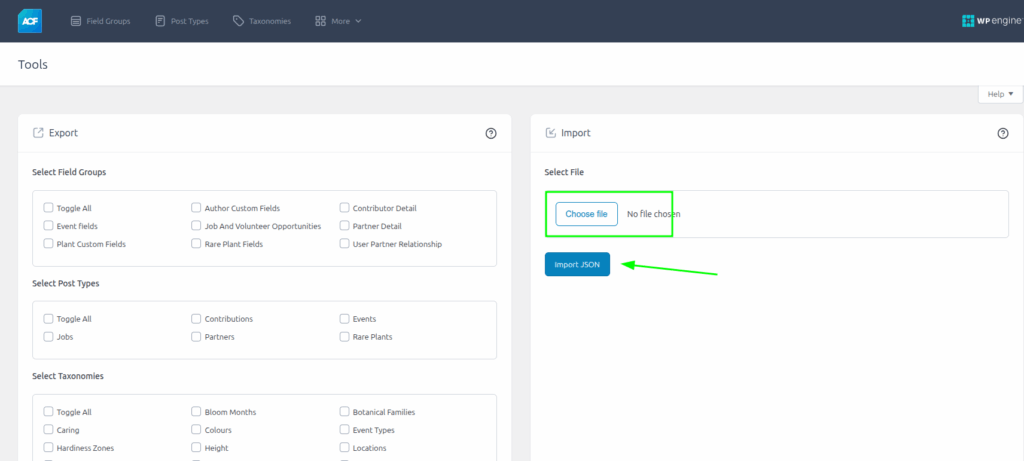Open help icon in Export panel
The image size is (1024, 461).
click(x=491, y=133)
